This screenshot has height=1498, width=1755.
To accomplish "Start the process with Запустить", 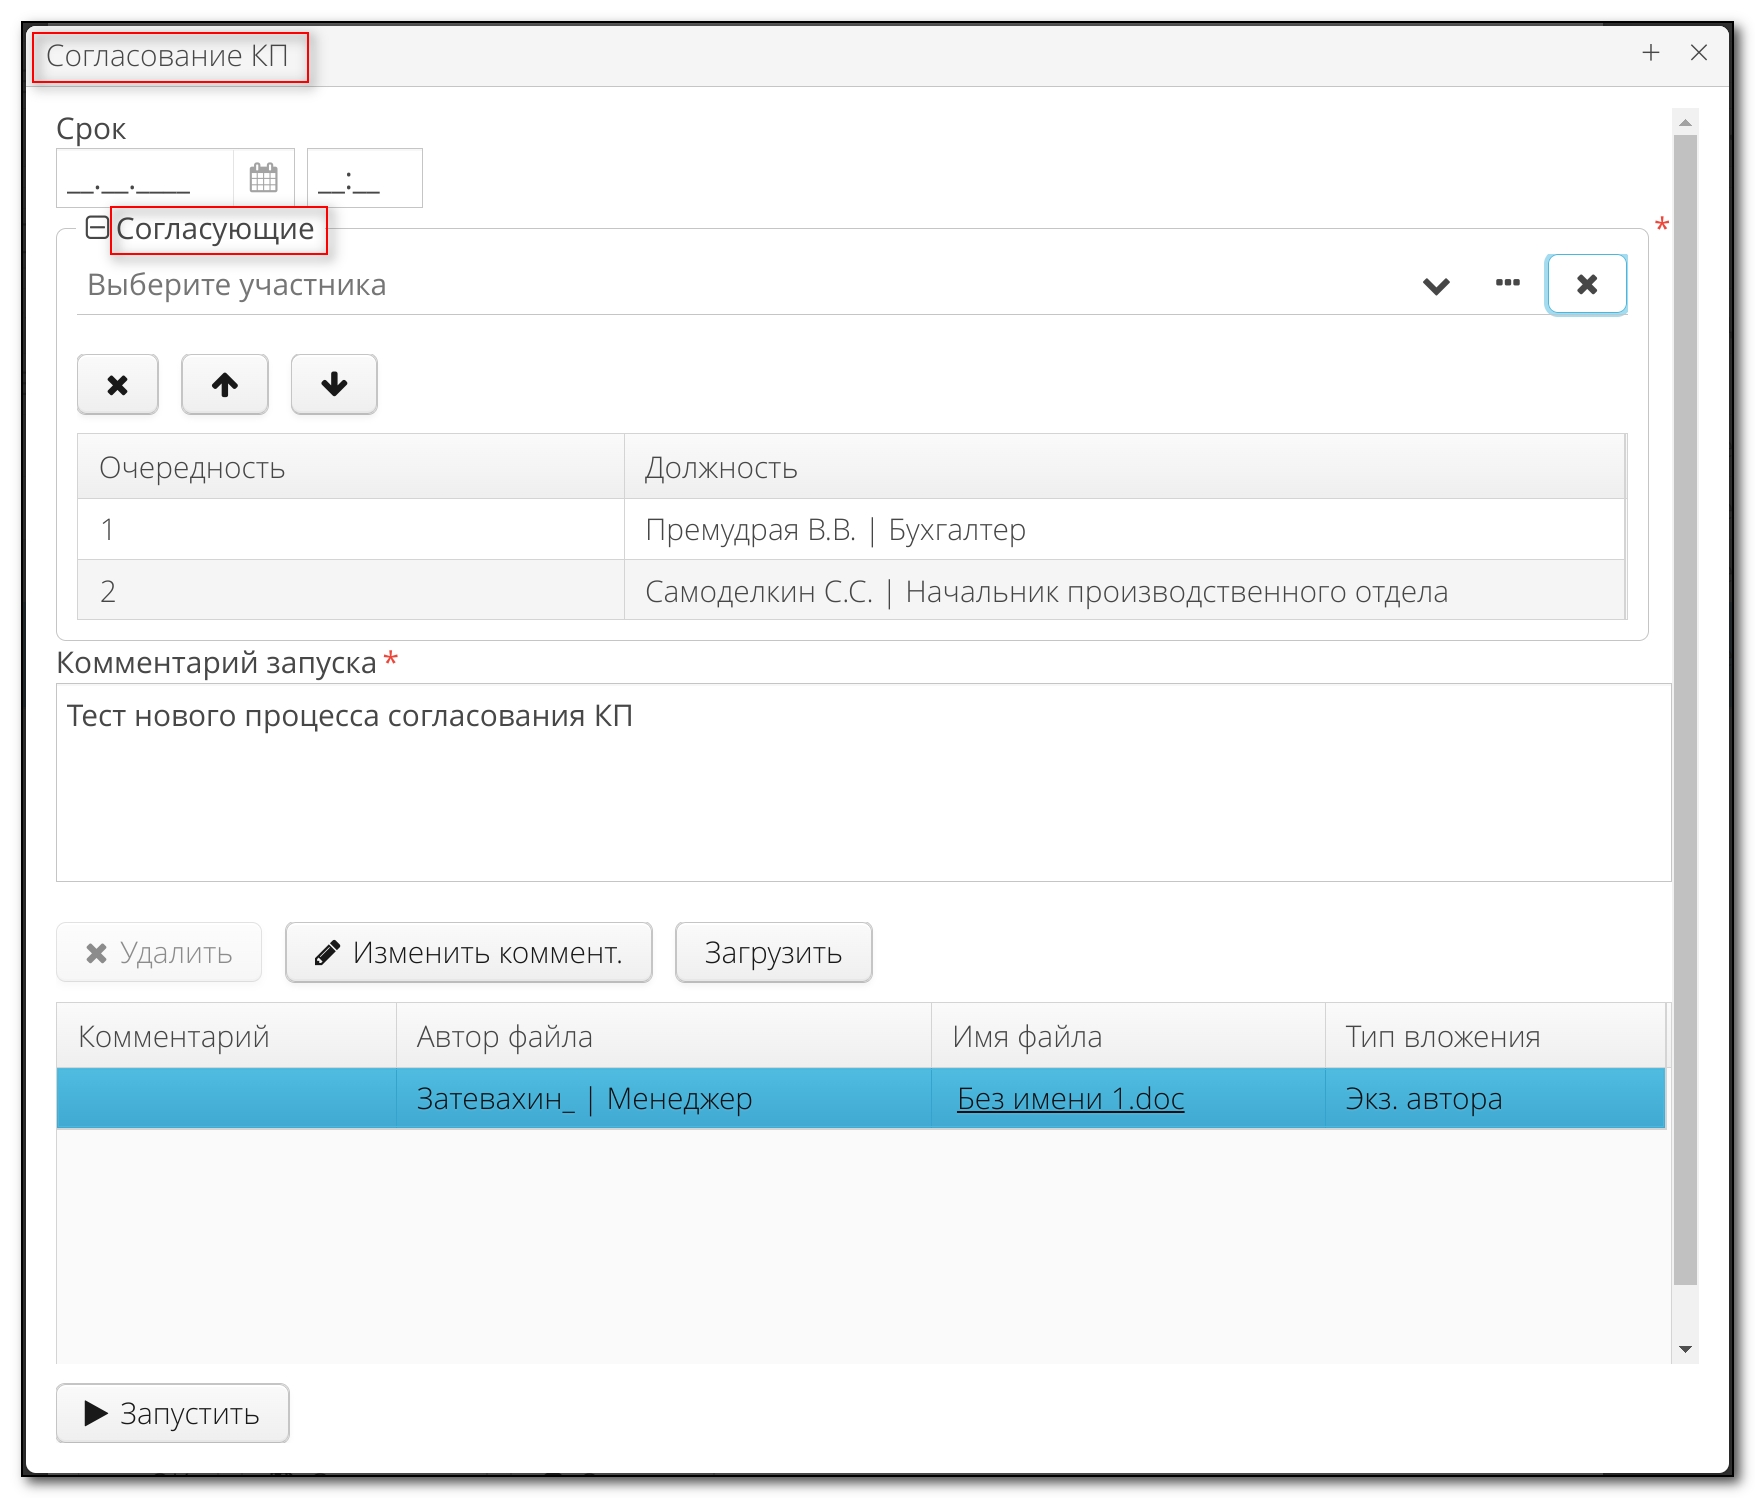I will pos(172,1413).
